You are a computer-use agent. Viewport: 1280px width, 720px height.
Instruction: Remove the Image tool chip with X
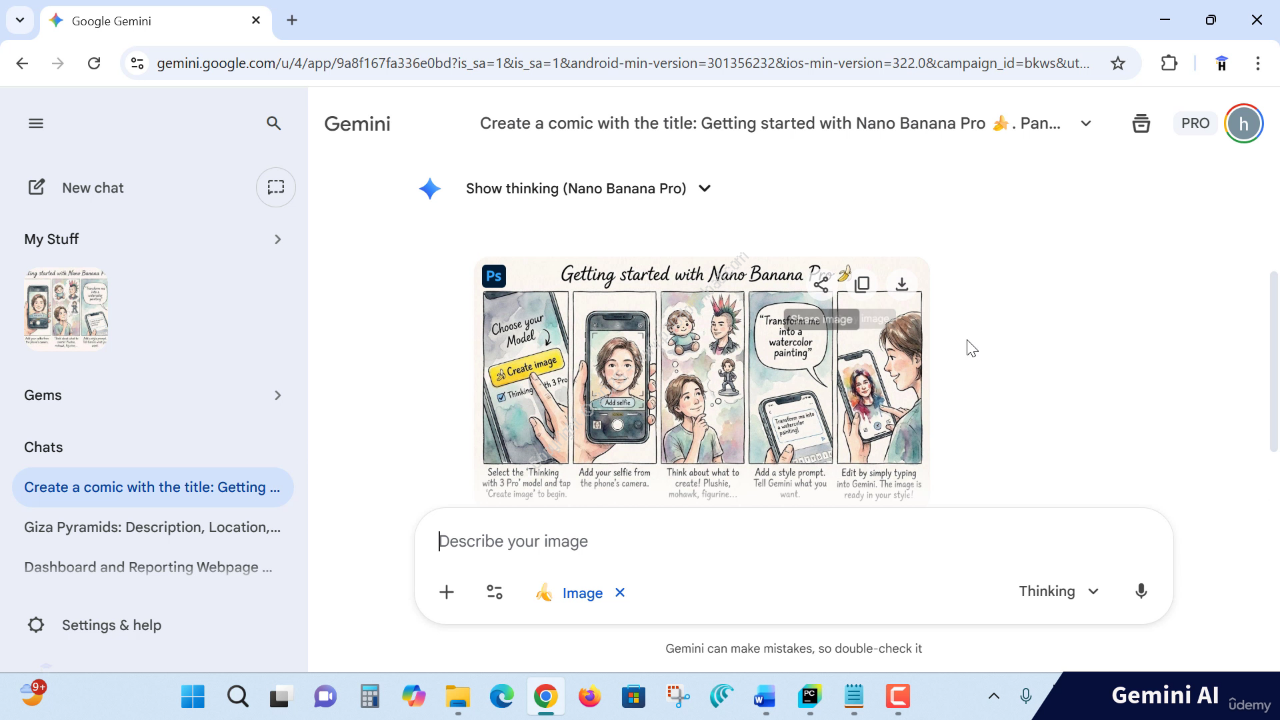coord(620,592)
